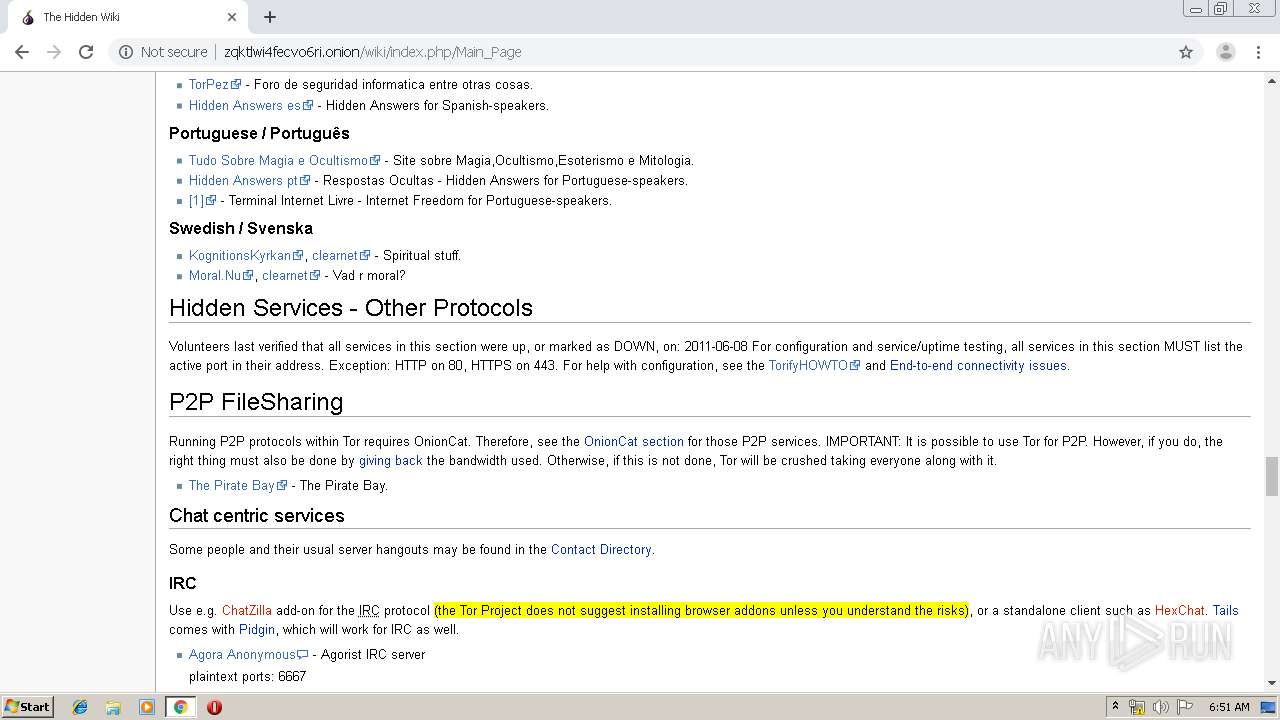This screenshot has height=720, width=1280.
Task: Open Windows Media Player taskbar icon
Action: point(147,707)
